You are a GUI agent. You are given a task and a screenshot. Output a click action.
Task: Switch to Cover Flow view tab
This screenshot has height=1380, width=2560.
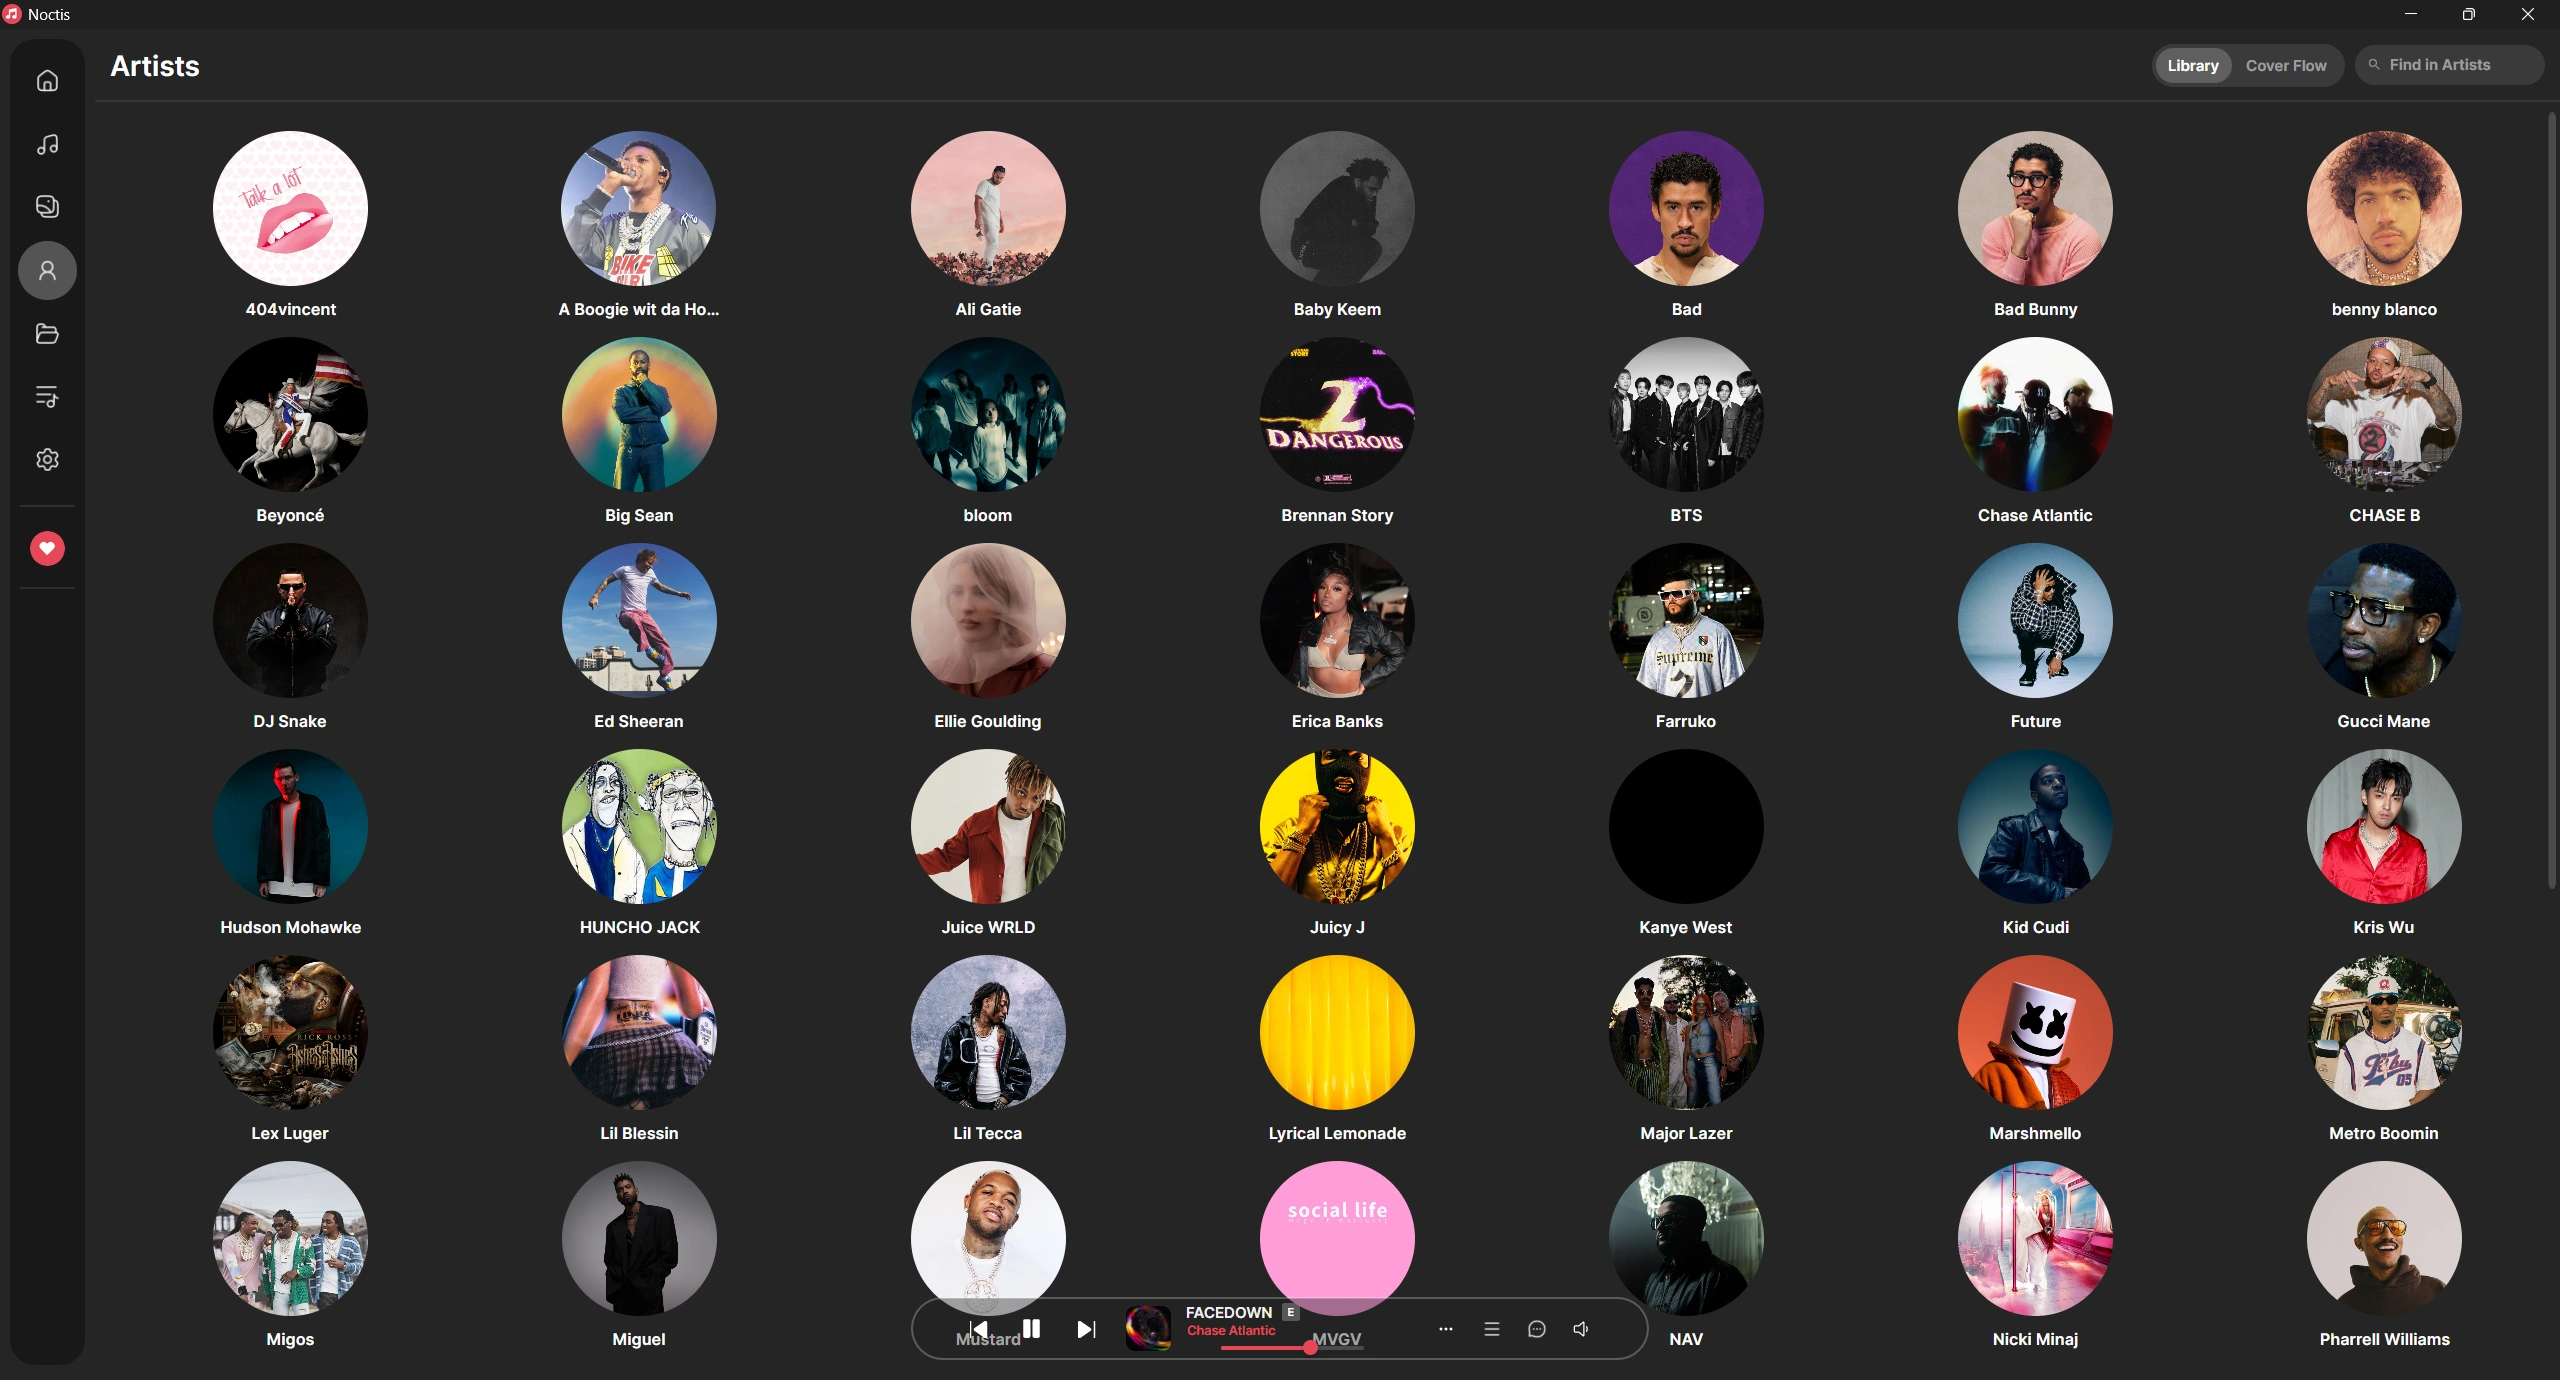point(2286,66)
